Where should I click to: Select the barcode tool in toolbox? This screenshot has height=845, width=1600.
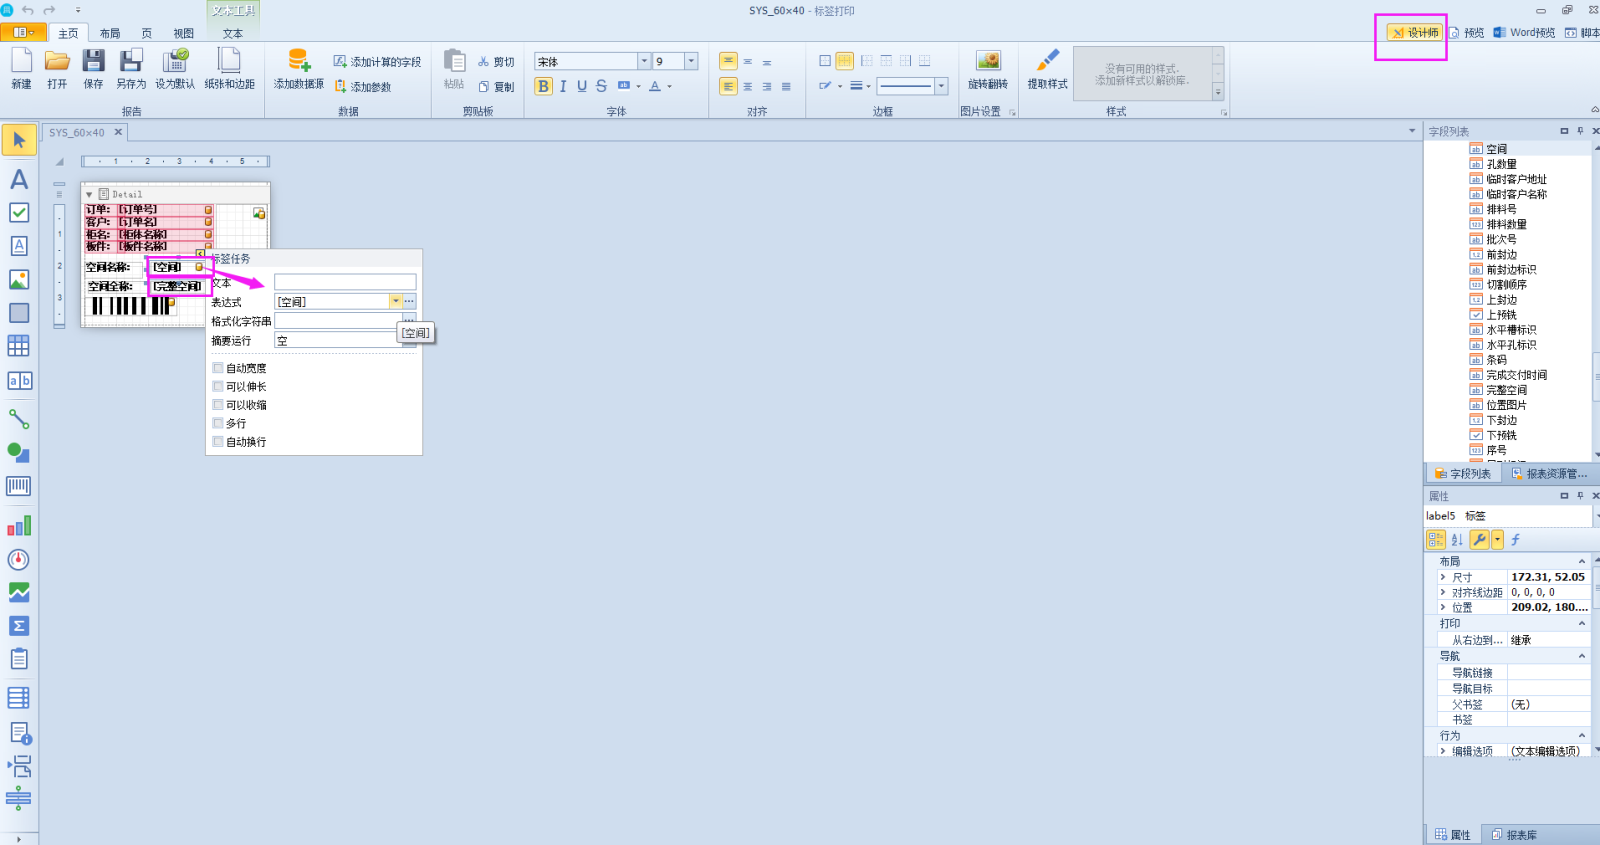[19, 486]
